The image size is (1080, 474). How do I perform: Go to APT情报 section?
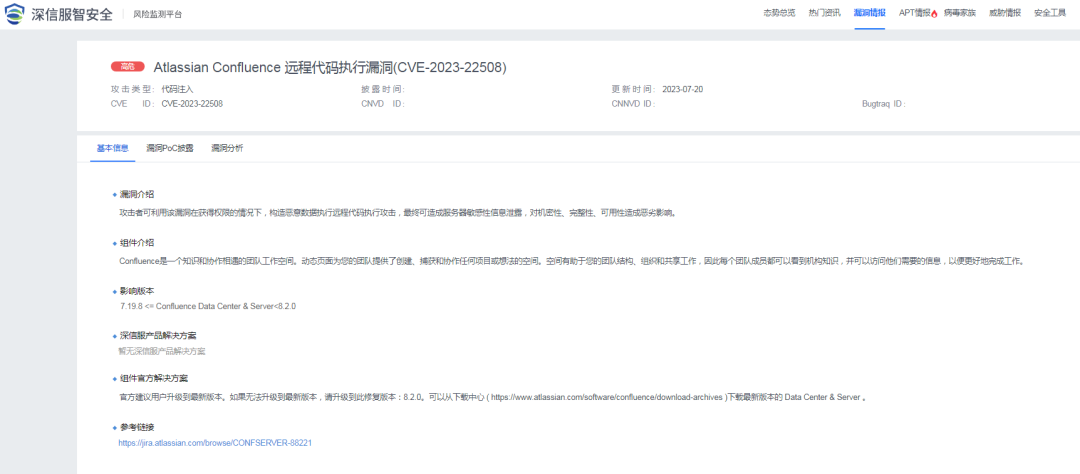coord(915,13)
